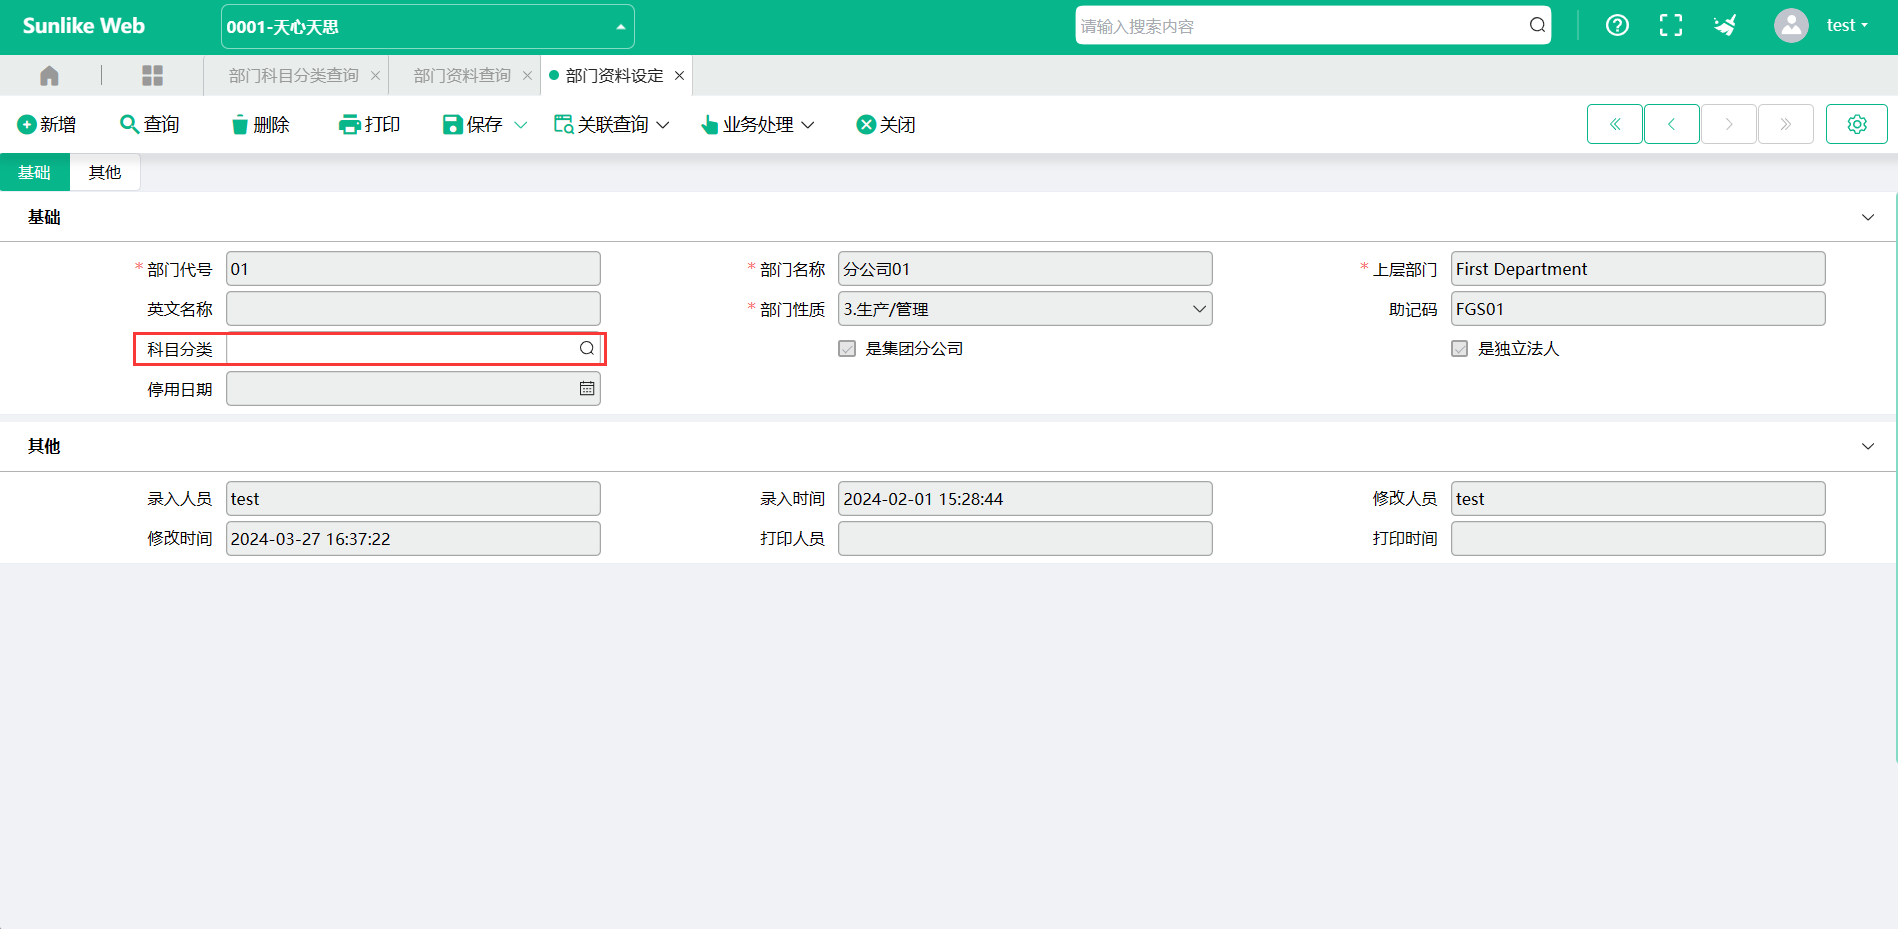
Task: Click the user avatar icon
Action: pos(1791,25)
